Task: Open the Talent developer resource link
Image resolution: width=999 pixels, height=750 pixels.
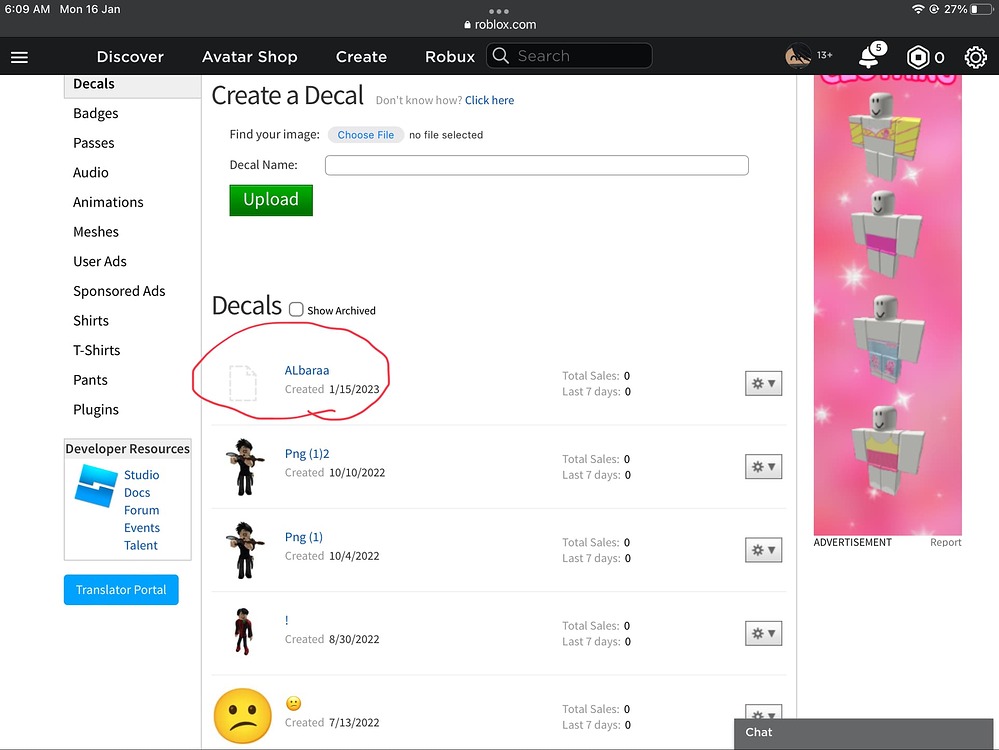Action: click(140, 545)
